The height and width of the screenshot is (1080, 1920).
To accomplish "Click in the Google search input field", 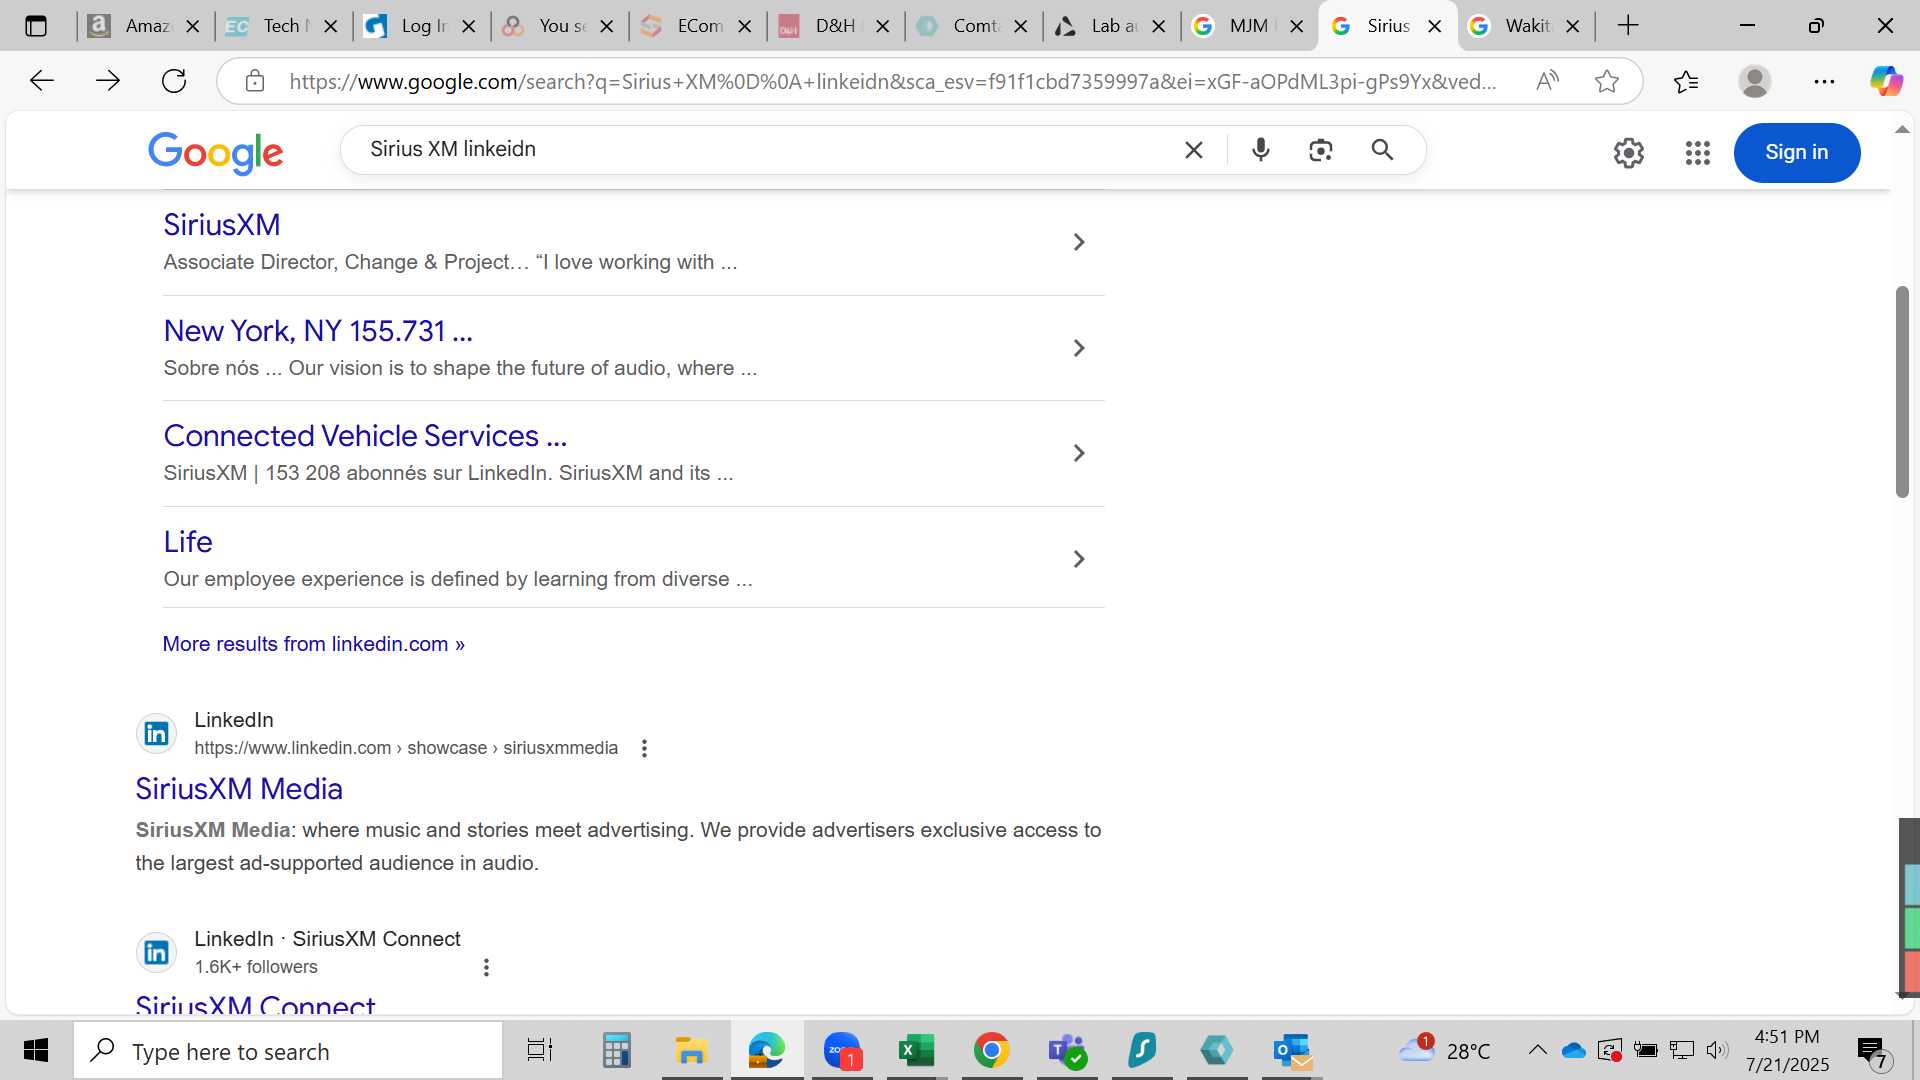I will pyautogui.click(x=770, y=150).
